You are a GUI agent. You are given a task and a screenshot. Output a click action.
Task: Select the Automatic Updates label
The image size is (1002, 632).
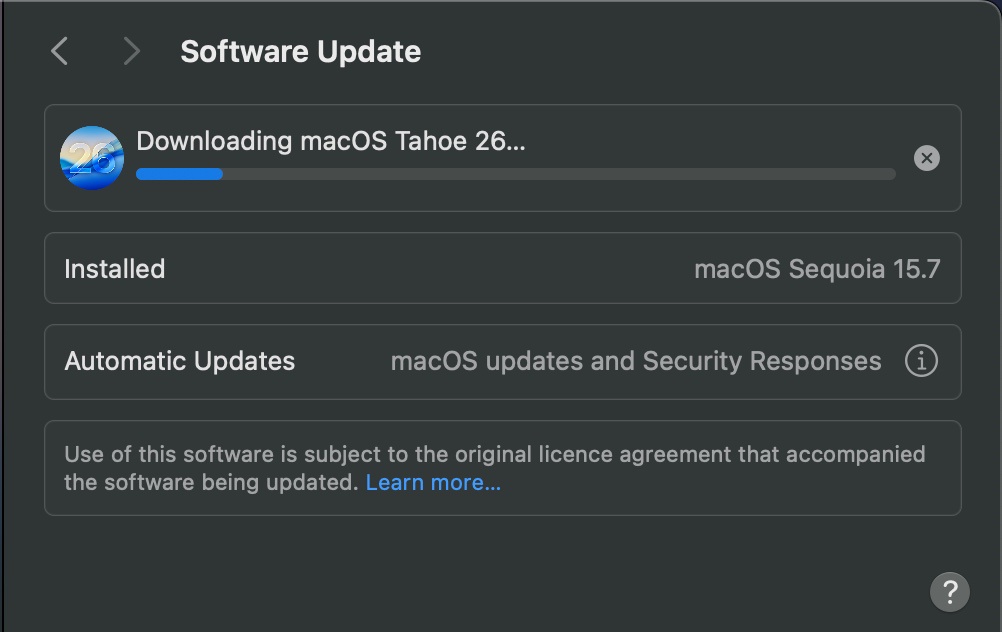point(180,361)
